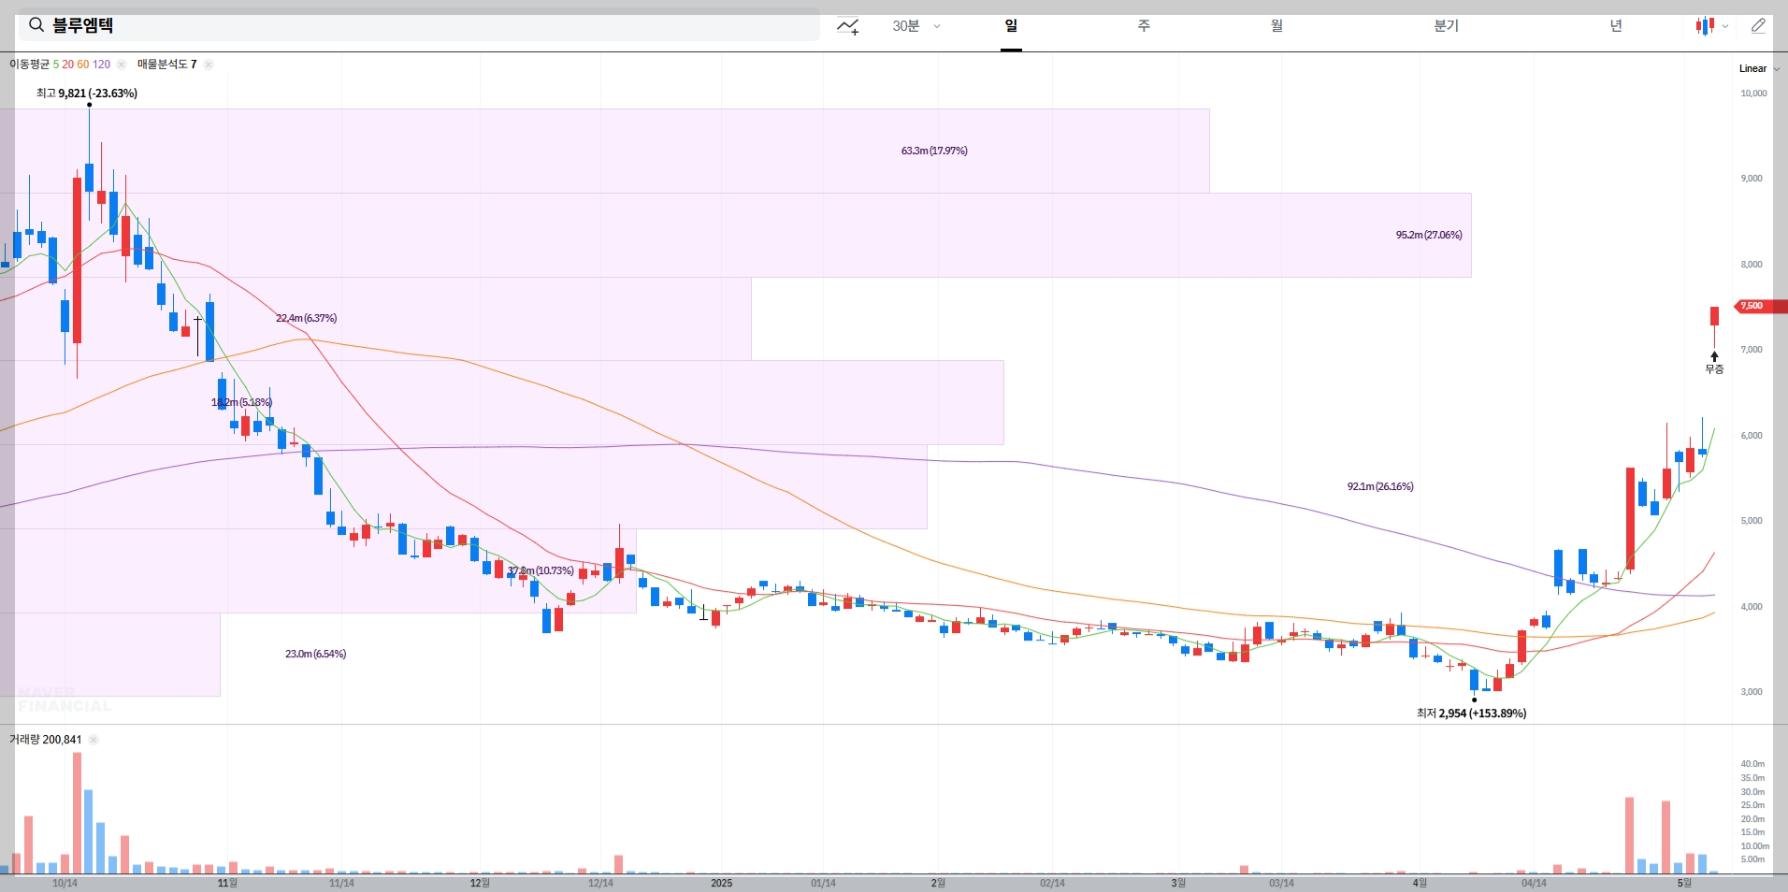Click the red 7,500 current price tag
Screen dimensions: 1788x892
(1760, 306)
